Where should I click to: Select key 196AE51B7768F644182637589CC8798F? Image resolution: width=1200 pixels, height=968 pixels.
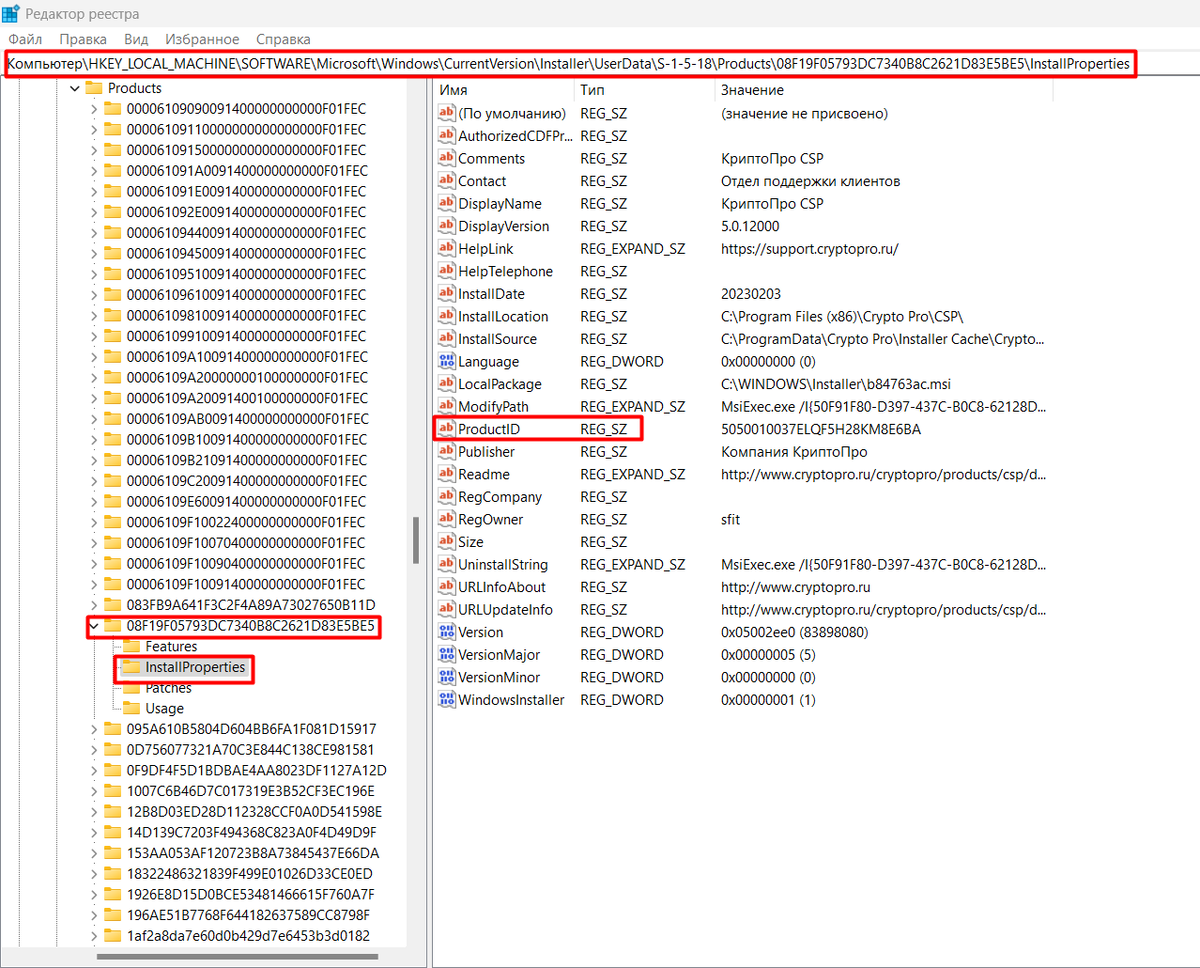tap(248, 915)
